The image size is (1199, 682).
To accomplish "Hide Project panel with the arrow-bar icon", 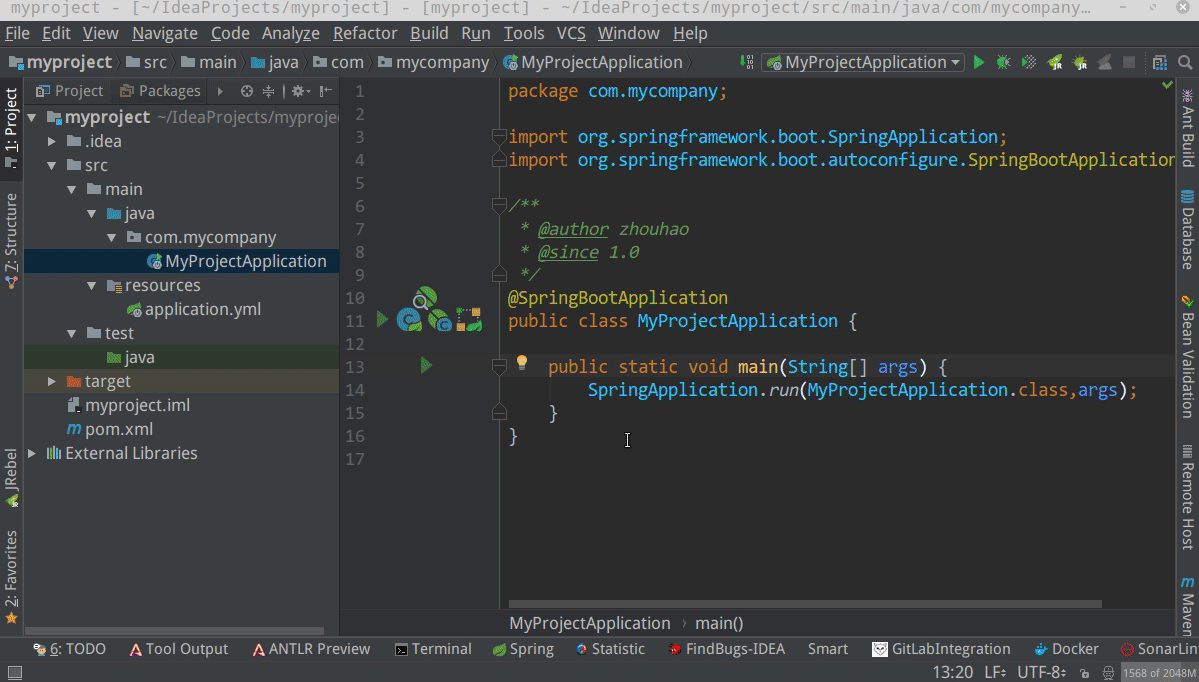I will [x=326, y=91].
